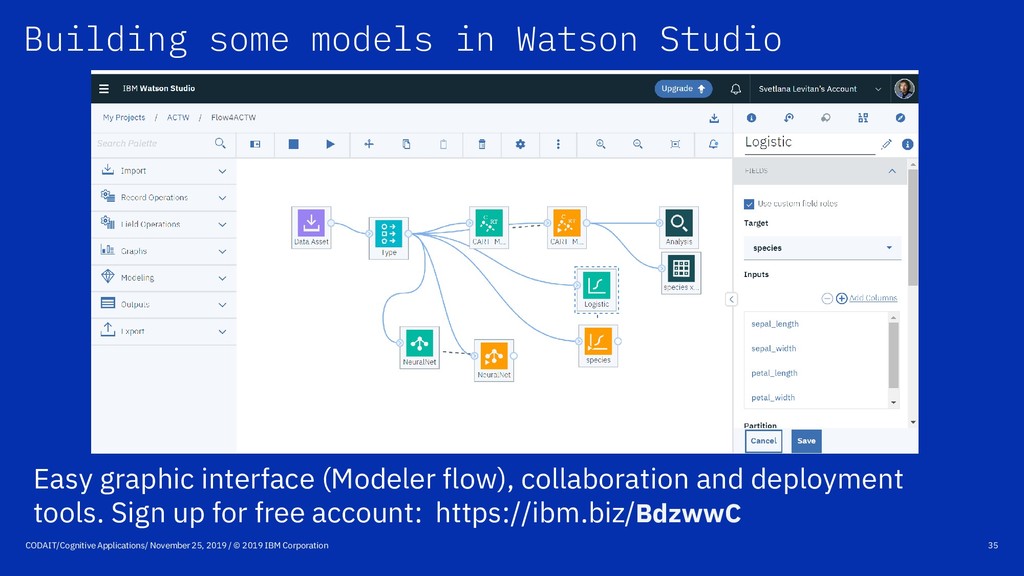The height and width of the screenshot is (576, 1024).
Task: Click the download icon in breadcrumb bar
Action: 714,118
